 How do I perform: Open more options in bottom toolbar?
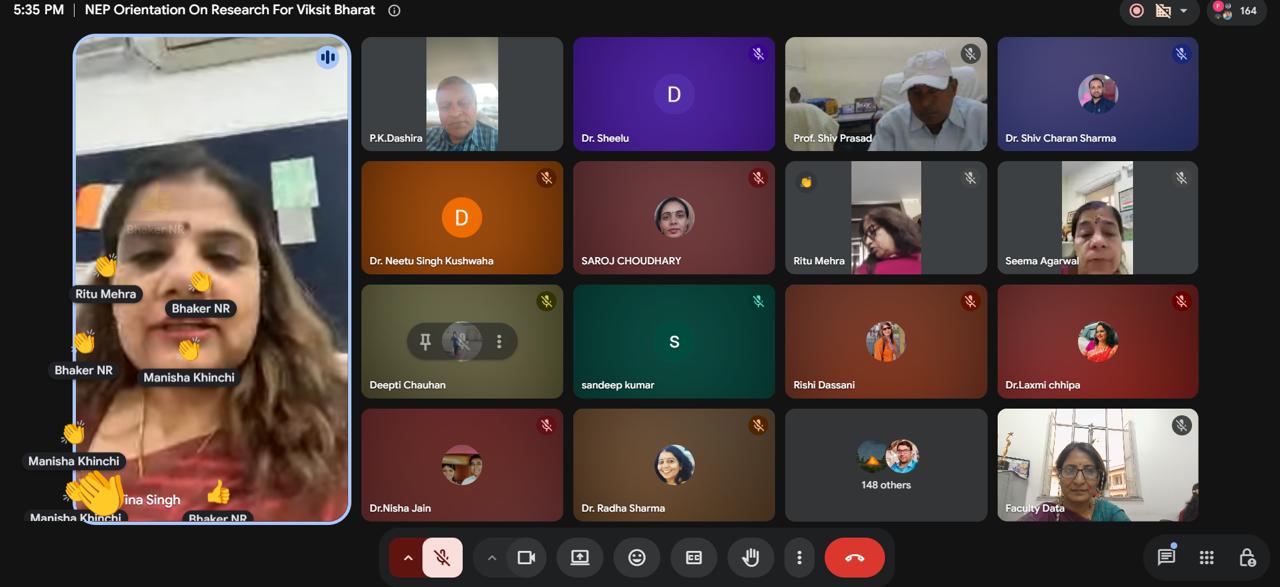point(799,558)
